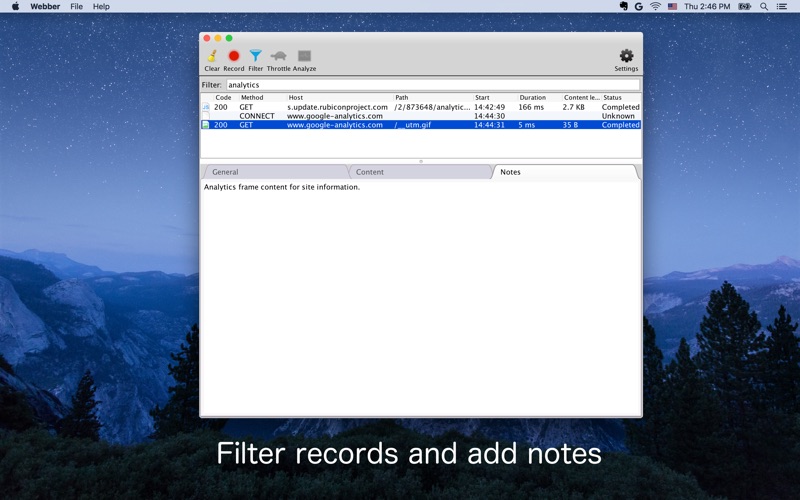
Task: Click the Clear broom icon
Action: tap(212, 57)
